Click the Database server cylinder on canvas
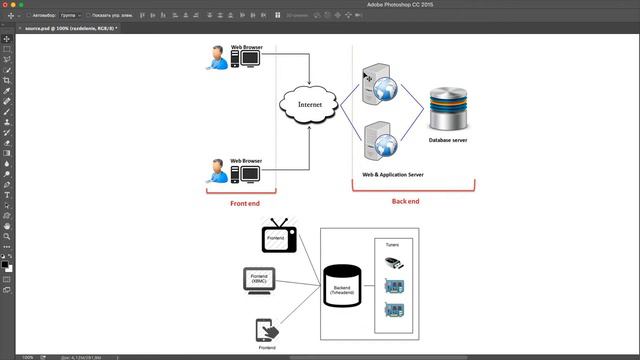 click(448, 108)
